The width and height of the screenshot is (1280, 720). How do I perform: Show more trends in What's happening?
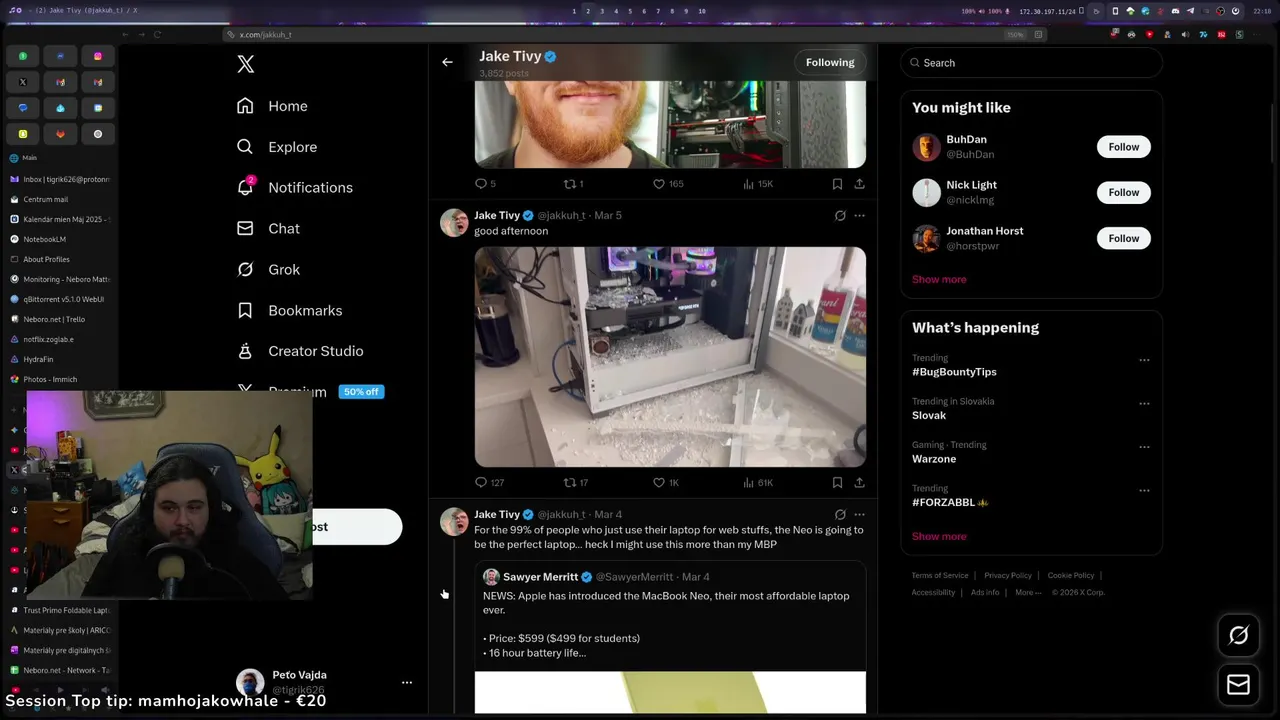tap(939, 536)
